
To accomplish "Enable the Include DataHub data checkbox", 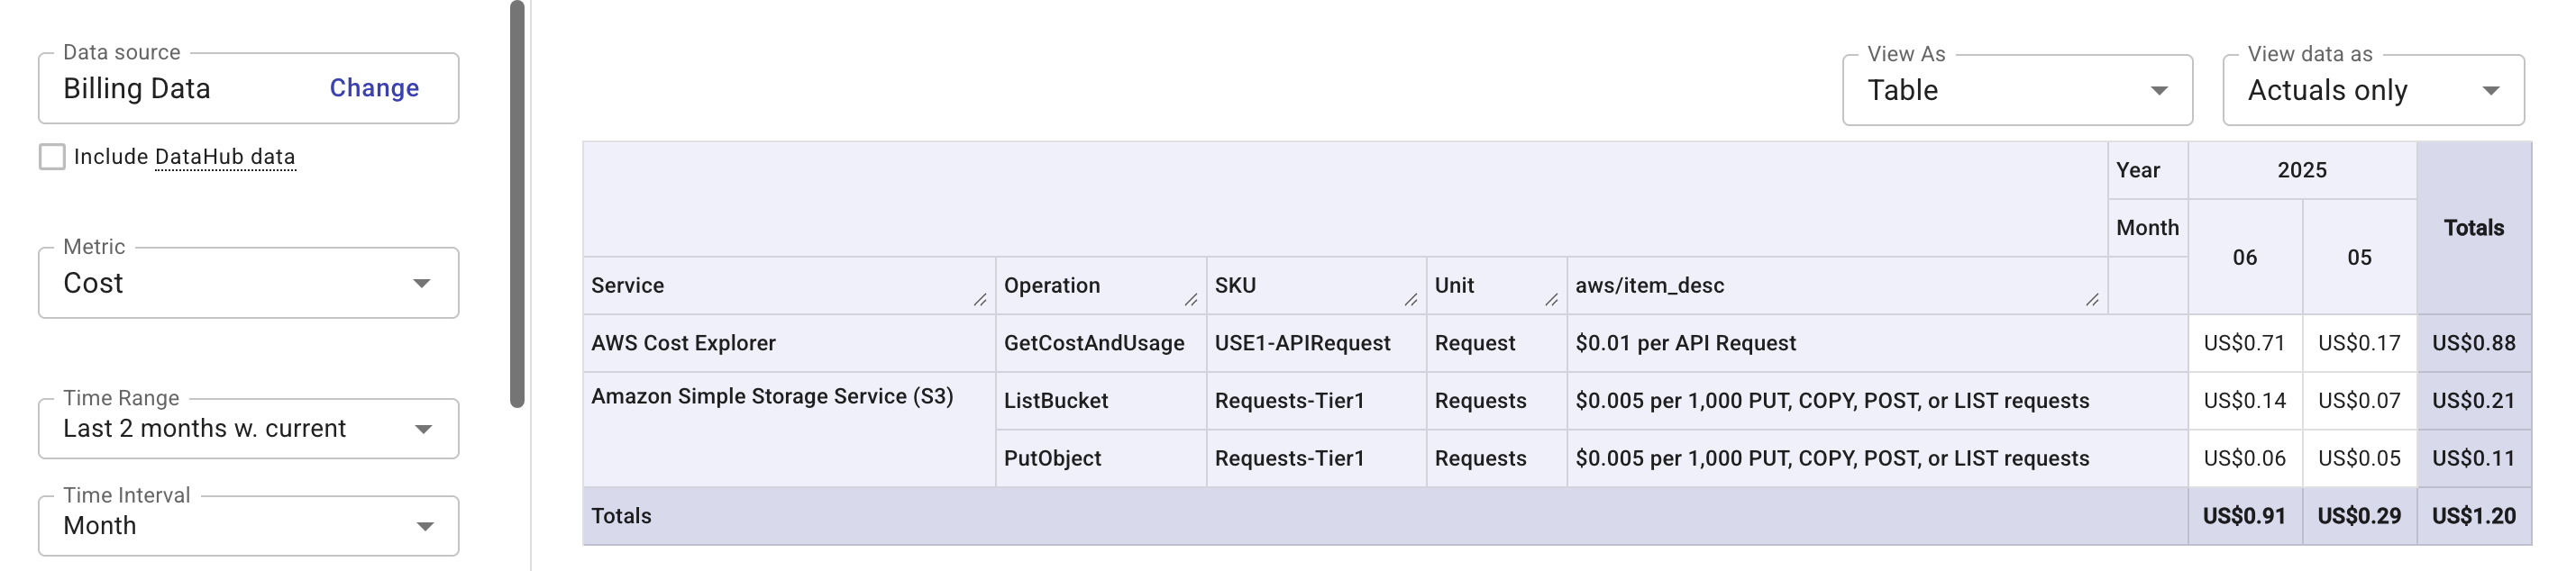I will point(51,156).
